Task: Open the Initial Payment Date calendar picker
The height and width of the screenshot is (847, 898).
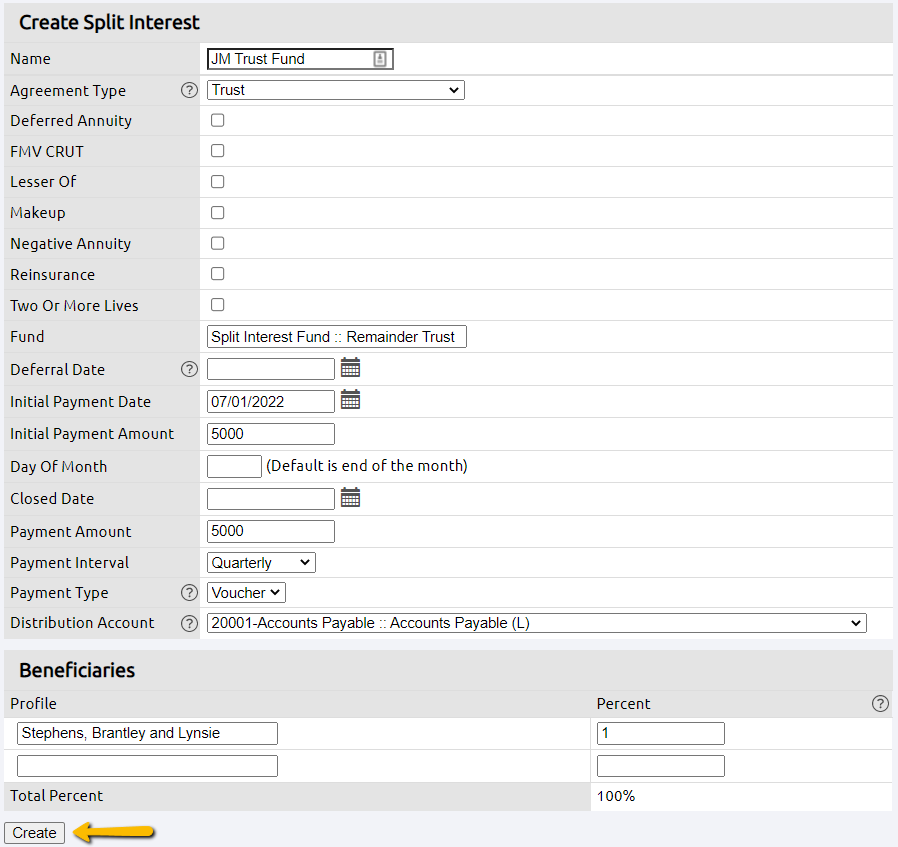Action: (x=350, y=399)
